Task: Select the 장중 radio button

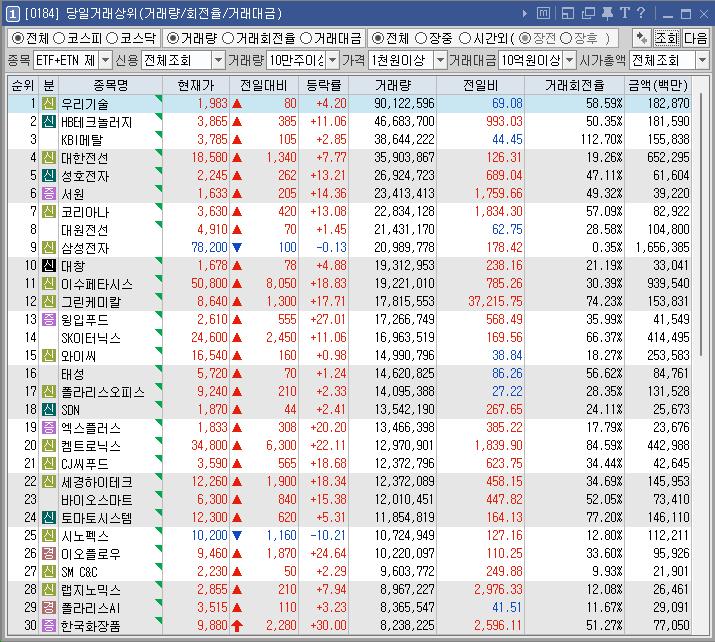Action: (421, 38)
